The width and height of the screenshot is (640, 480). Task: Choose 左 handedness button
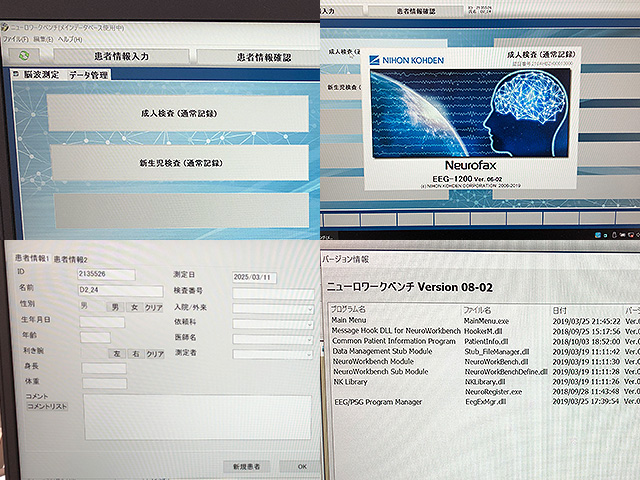[x=117, y=353]
